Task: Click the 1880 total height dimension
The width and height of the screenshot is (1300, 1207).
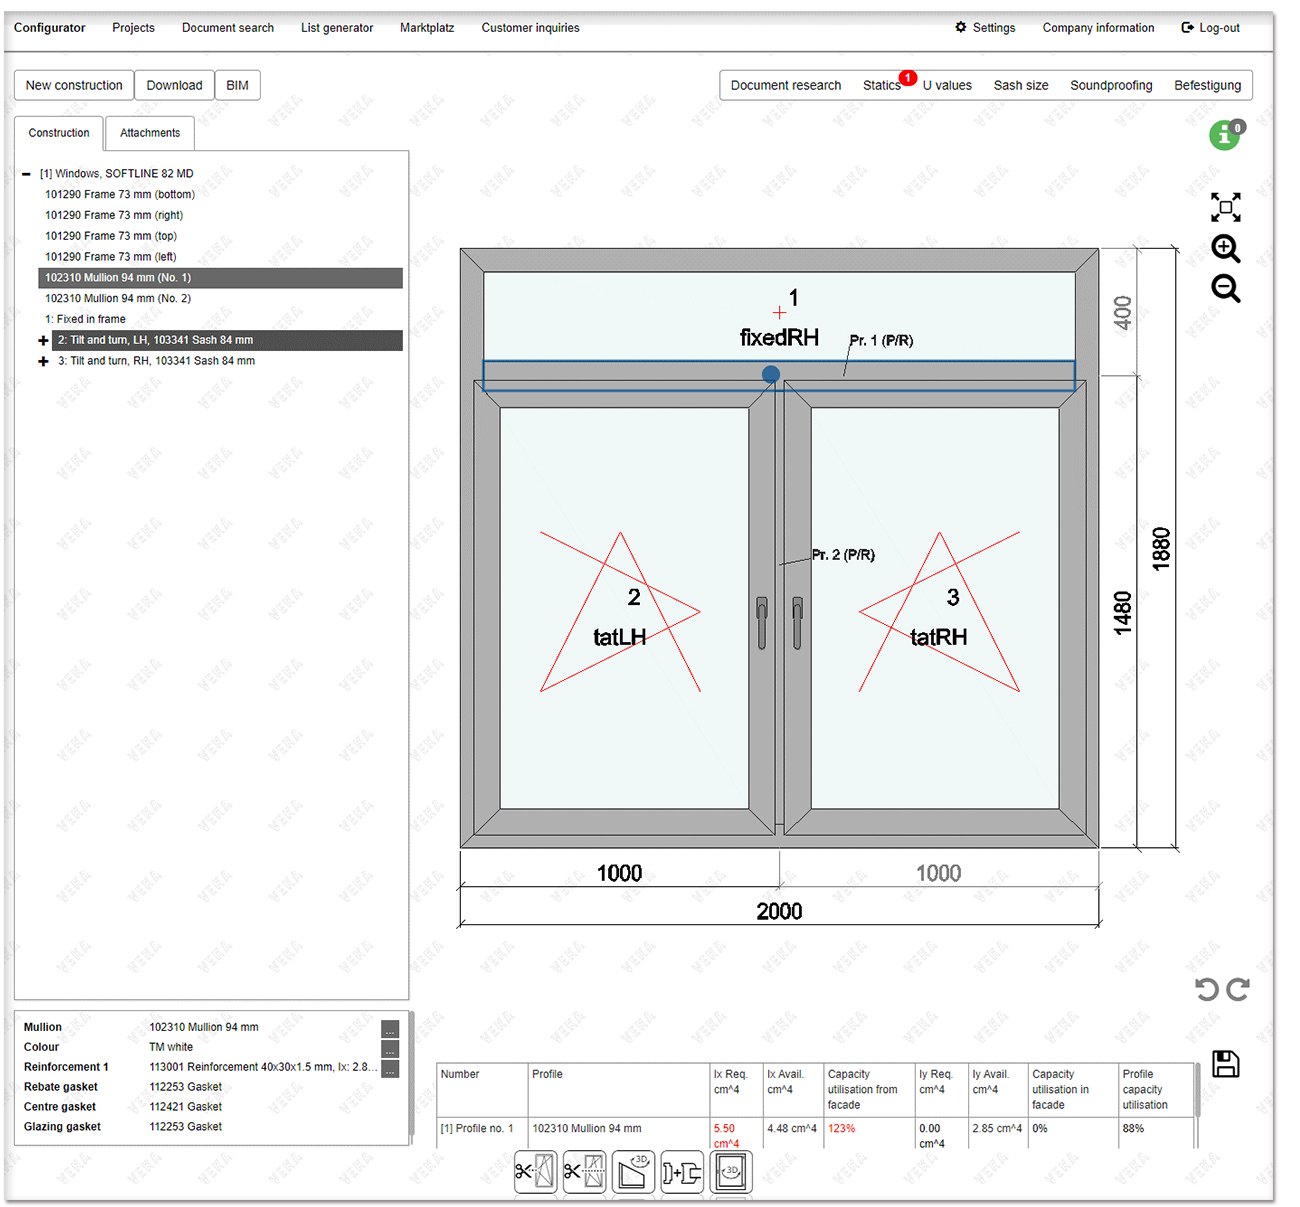Action: tap(1161, 549)
